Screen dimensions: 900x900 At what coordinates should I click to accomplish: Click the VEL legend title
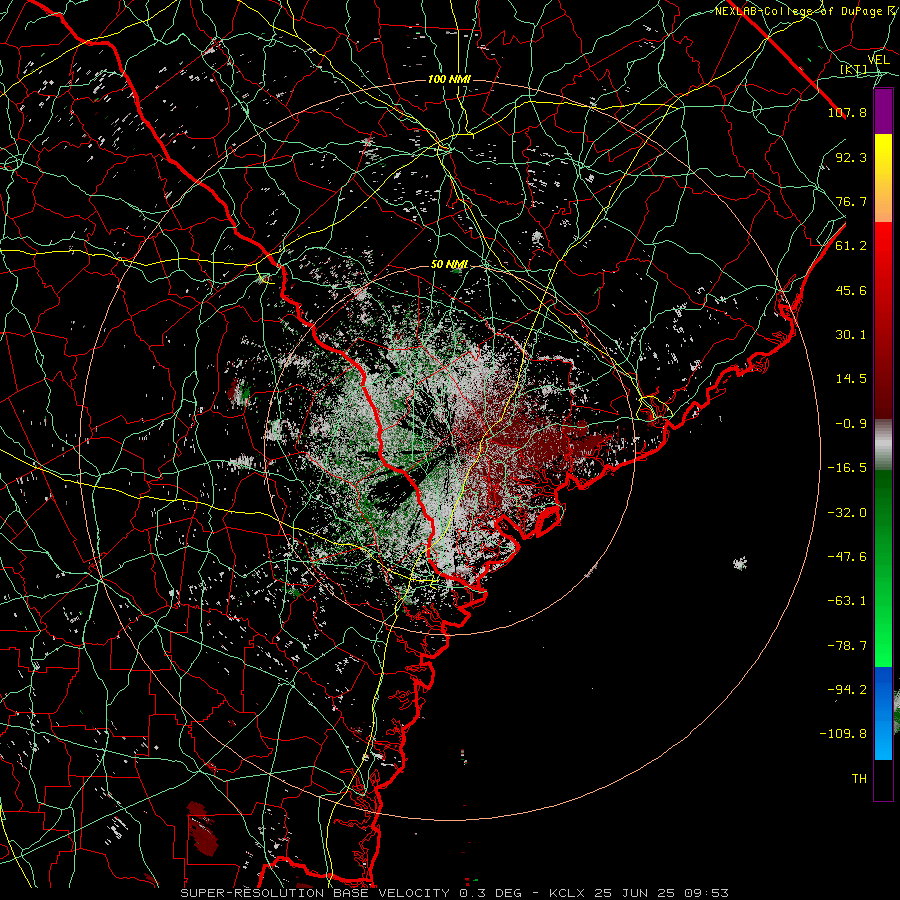click(879, 60)
